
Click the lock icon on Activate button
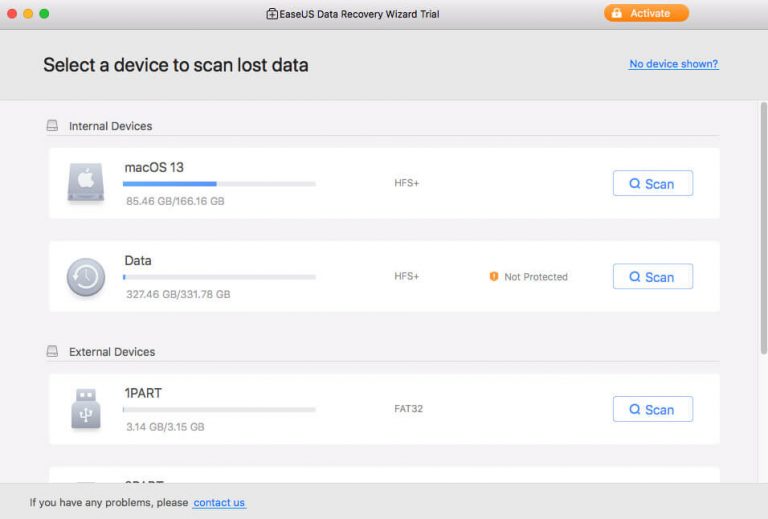pyautogui.click(x=617, y=14)
